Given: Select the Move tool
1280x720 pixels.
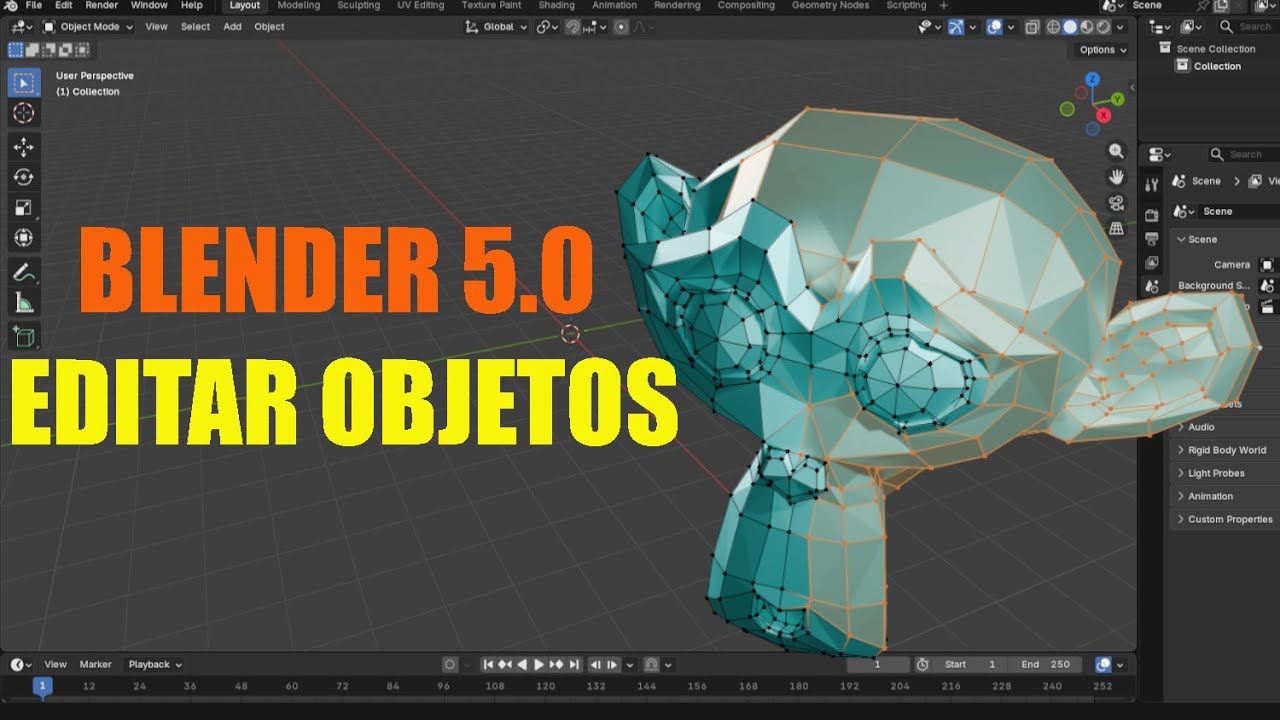Looking at the screenshot, I should pyautogui.click(x=23, y=147).
